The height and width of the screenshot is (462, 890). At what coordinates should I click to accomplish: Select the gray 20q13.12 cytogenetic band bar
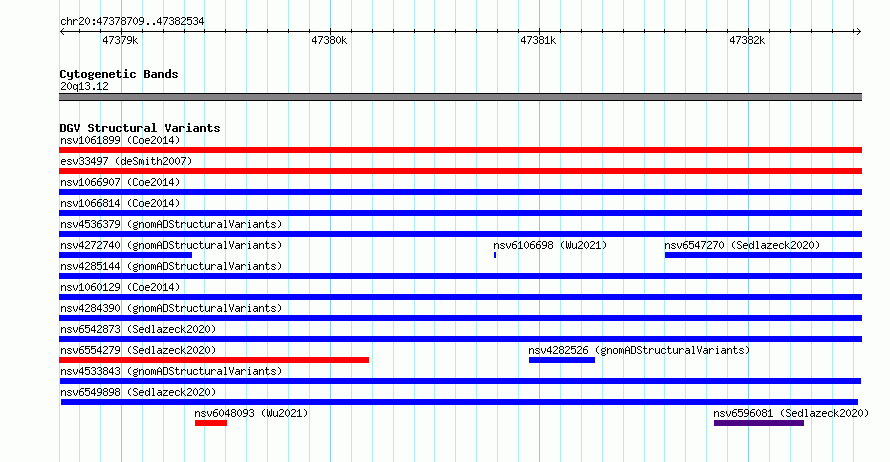click(460, 97)
